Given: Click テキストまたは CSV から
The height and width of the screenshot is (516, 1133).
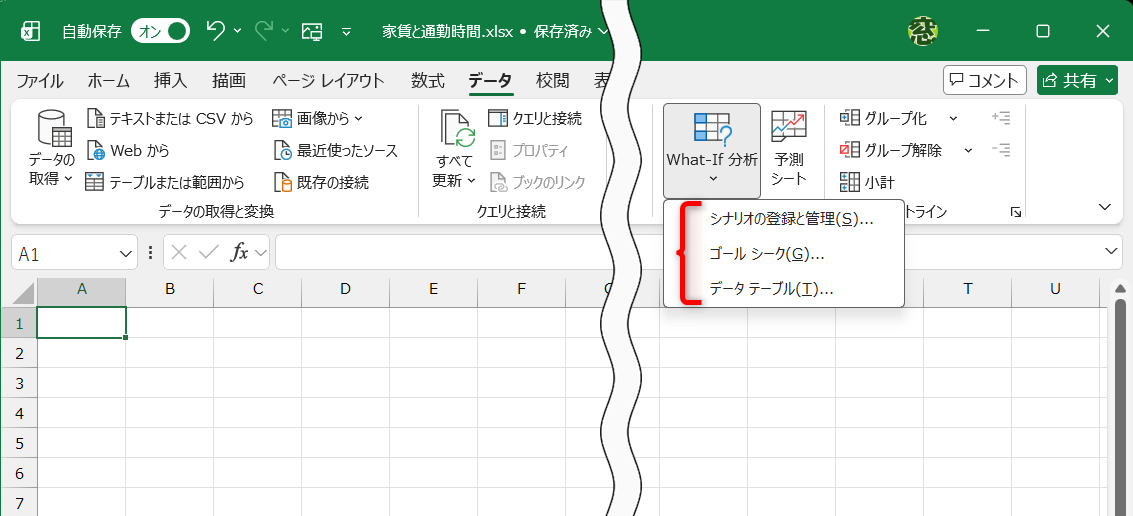Looking at the screenshot, I should [170, 119].
